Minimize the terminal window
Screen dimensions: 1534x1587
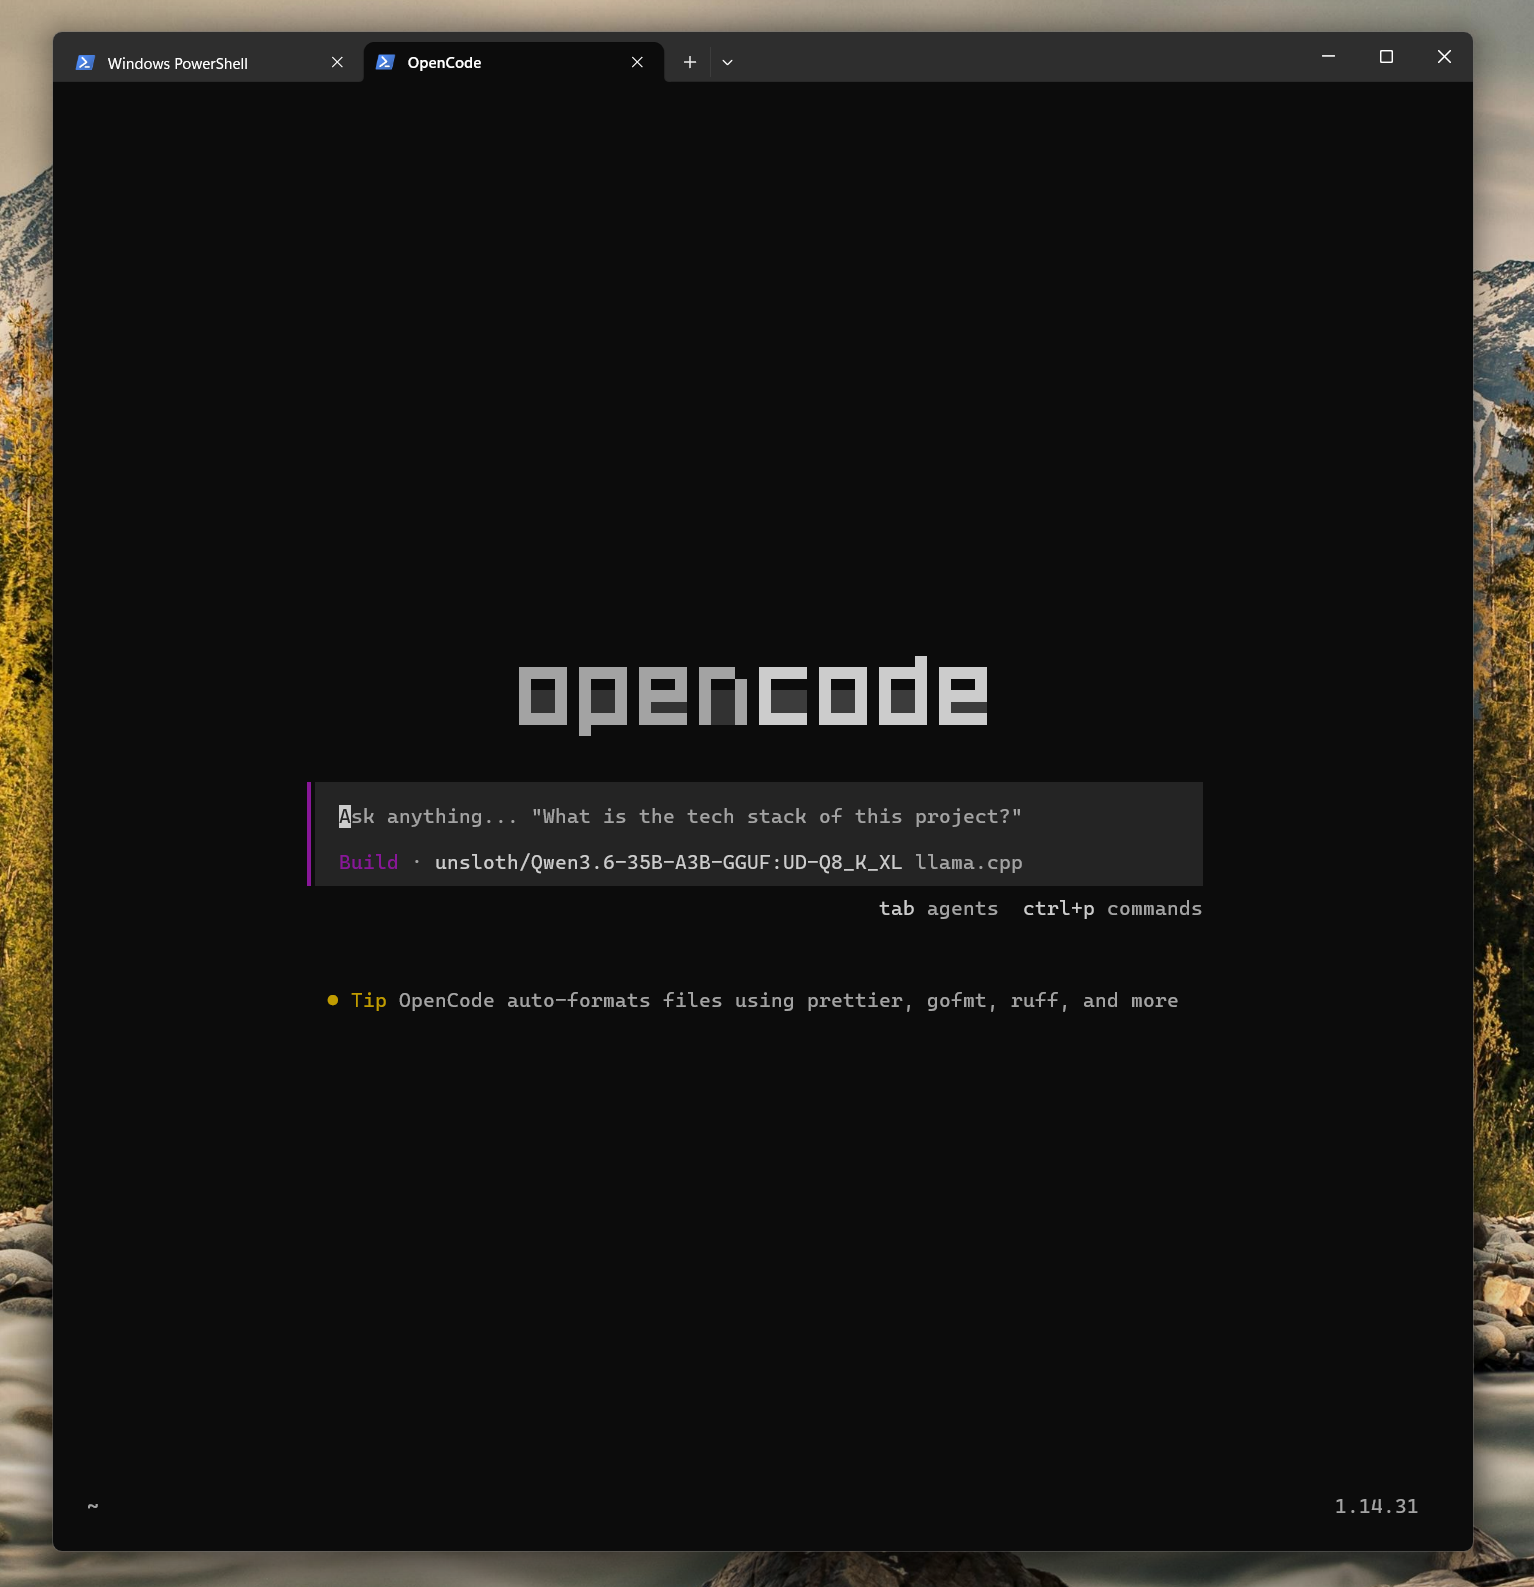pyautogui.click(x=1328, y=57)
